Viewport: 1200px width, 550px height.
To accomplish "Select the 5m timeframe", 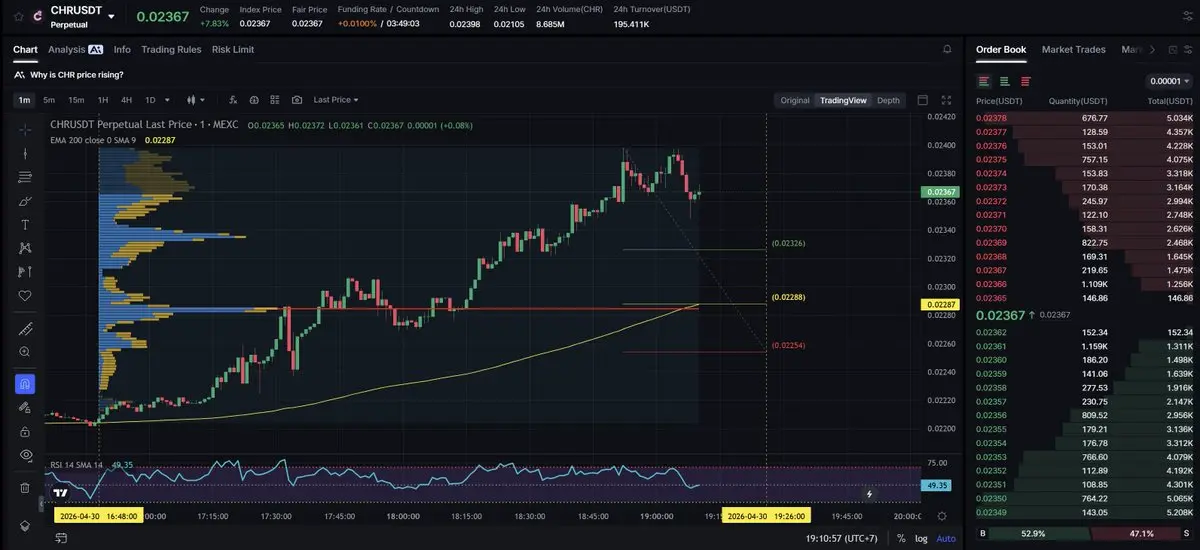I will click(x=49, y=100).
